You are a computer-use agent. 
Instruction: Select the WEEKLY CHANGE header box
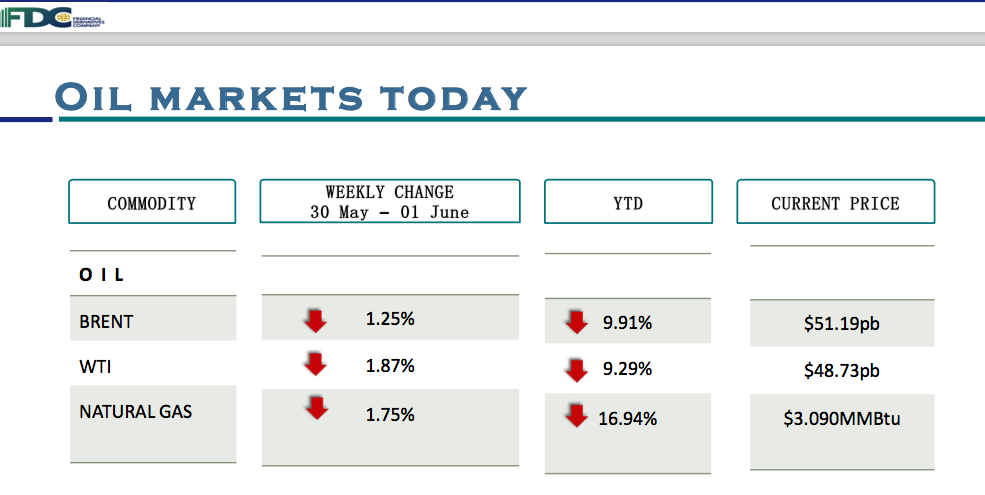[389, 201]
